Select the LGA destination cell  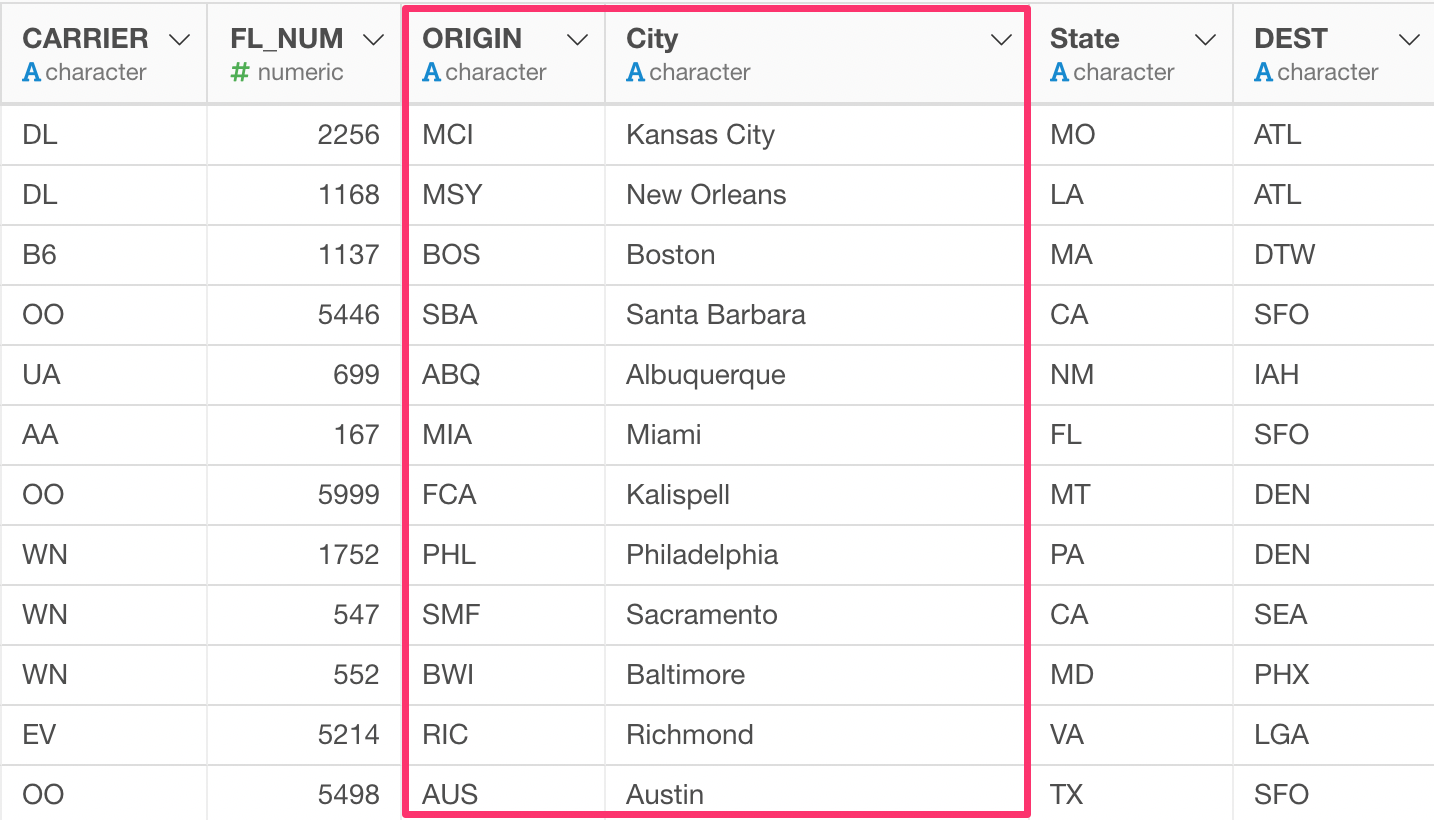click(x=1334, y=735)
